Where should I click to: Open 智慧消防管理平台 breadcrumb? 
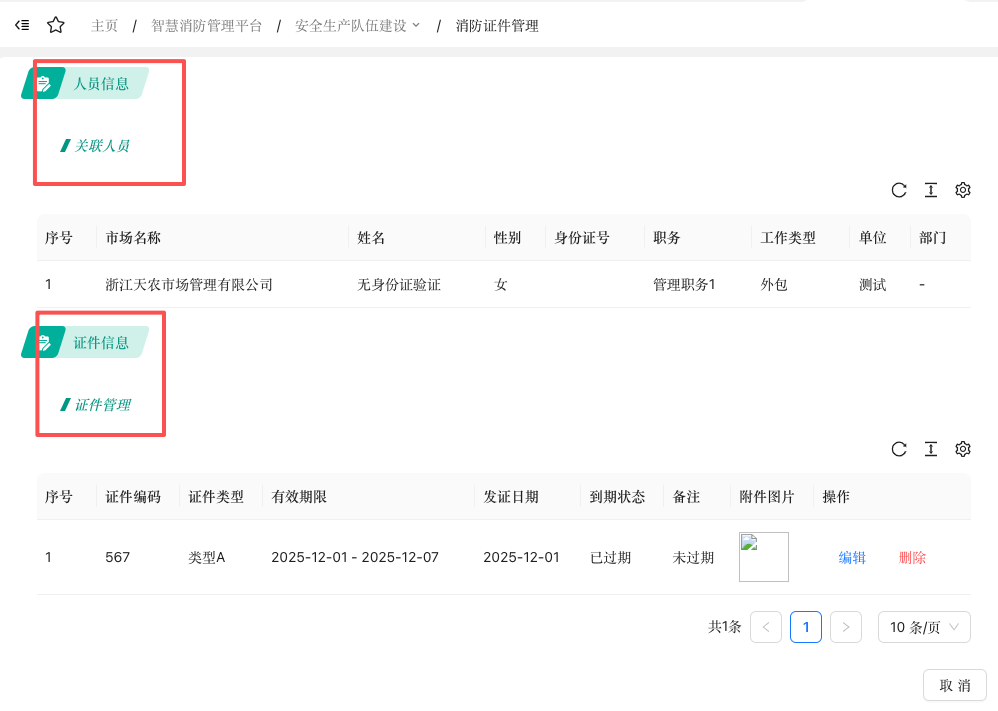pos(206,25)
